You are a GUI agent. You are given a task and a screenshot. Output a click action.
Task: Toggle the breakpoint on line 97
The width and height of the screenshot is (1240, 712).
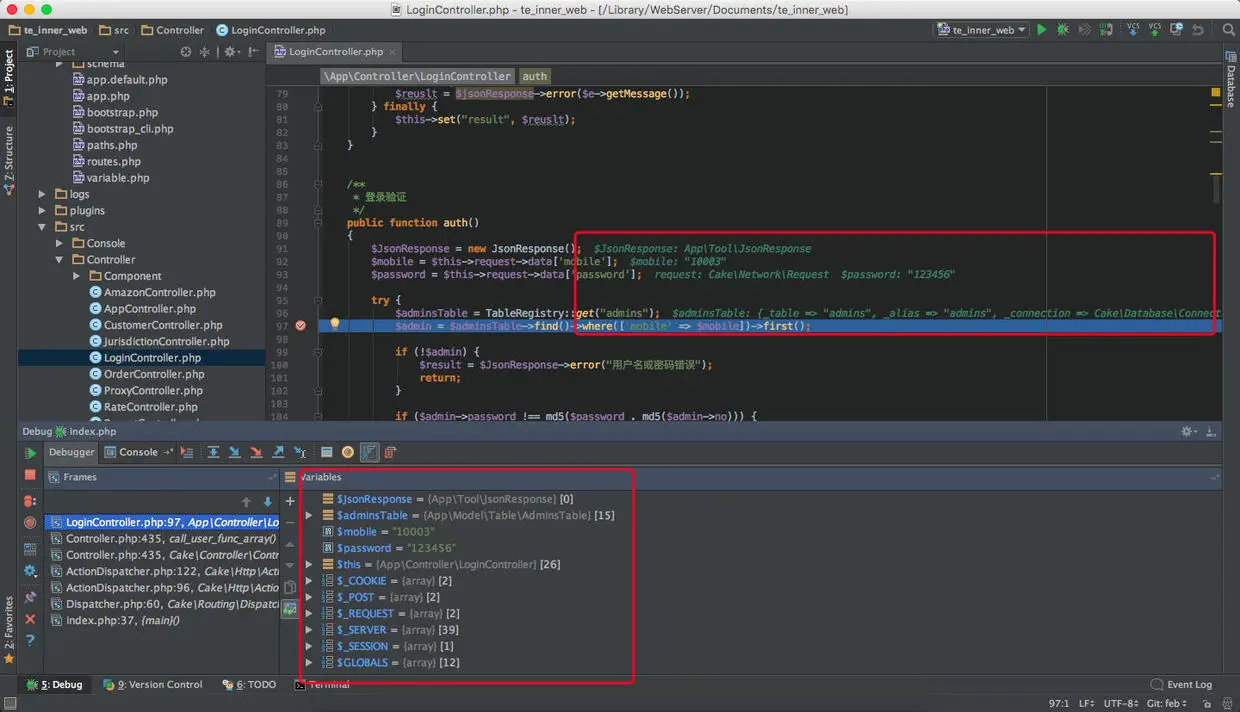(301, 325)
